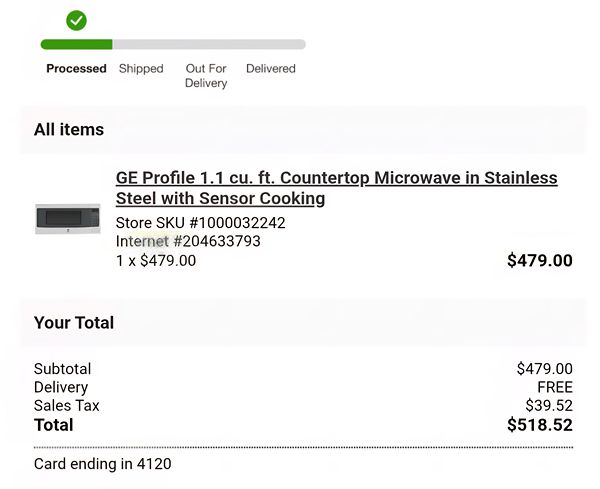The image size is (600, 489).
Task: Click the Internet #204633793 text
Action: click(x=188, y=241)
